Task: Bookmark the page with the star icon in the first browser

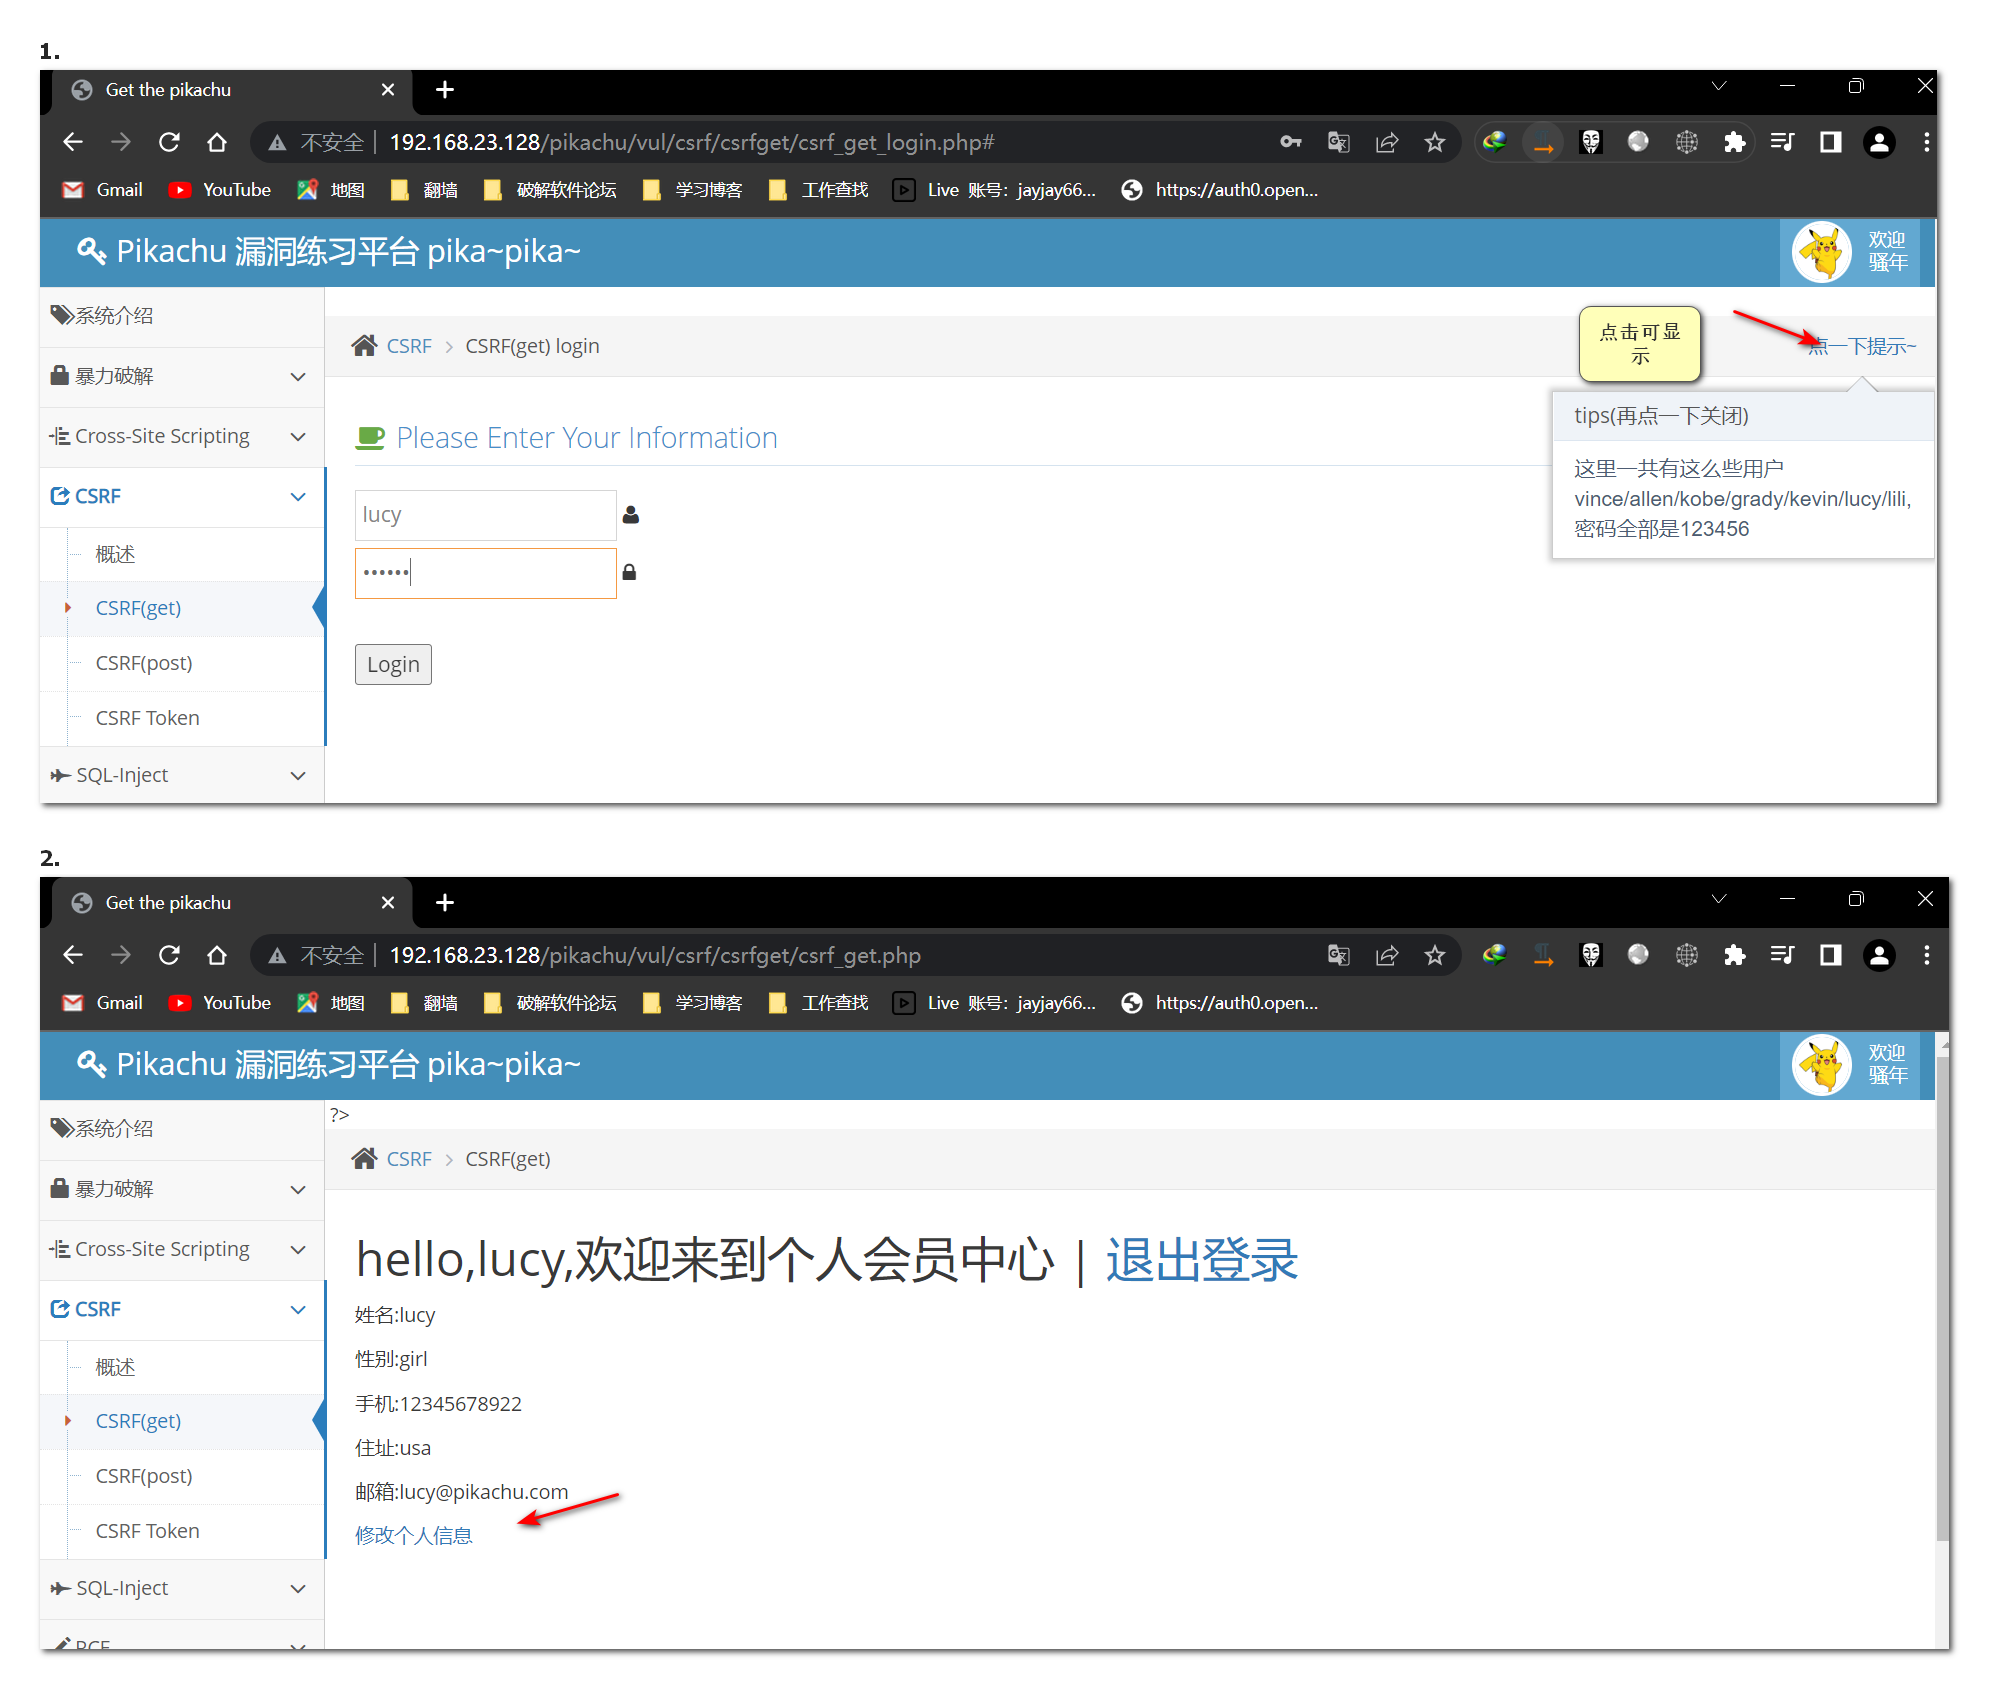Action: click(x=1435, y=142)
